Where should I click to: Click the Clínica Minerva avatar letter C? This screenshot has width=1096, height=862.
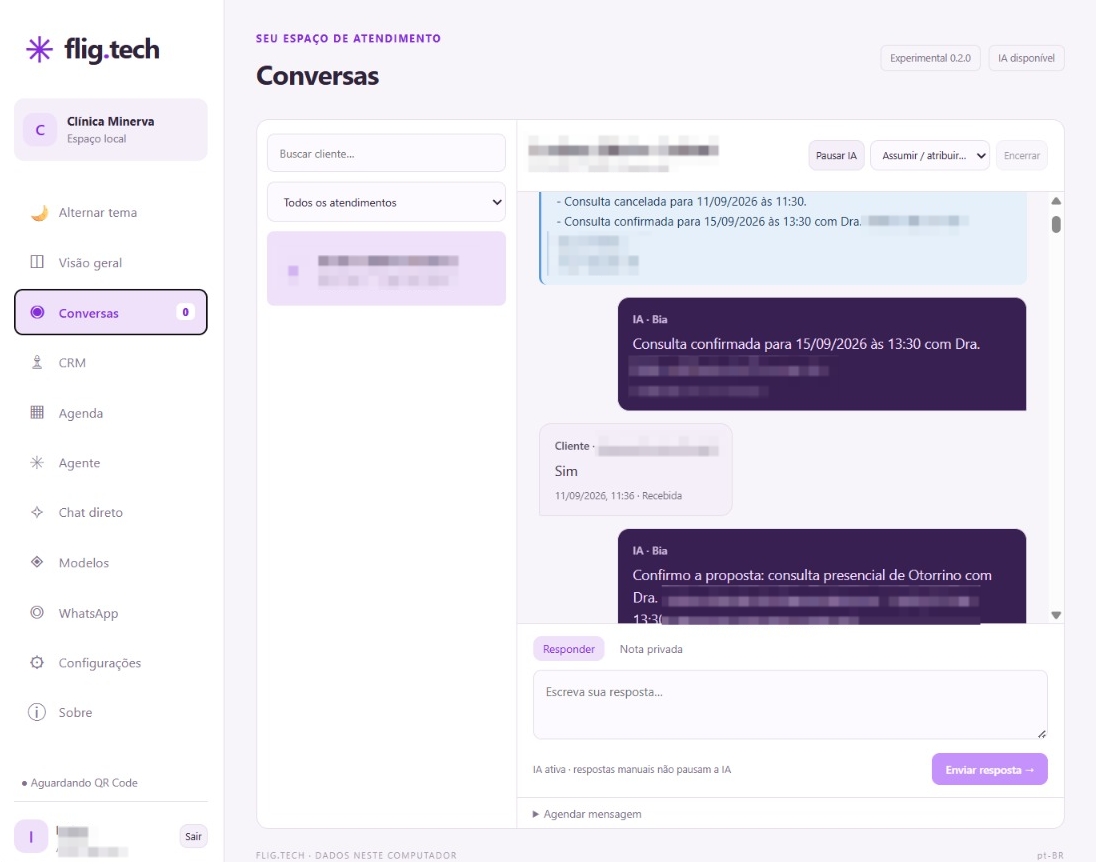[40, 130]
